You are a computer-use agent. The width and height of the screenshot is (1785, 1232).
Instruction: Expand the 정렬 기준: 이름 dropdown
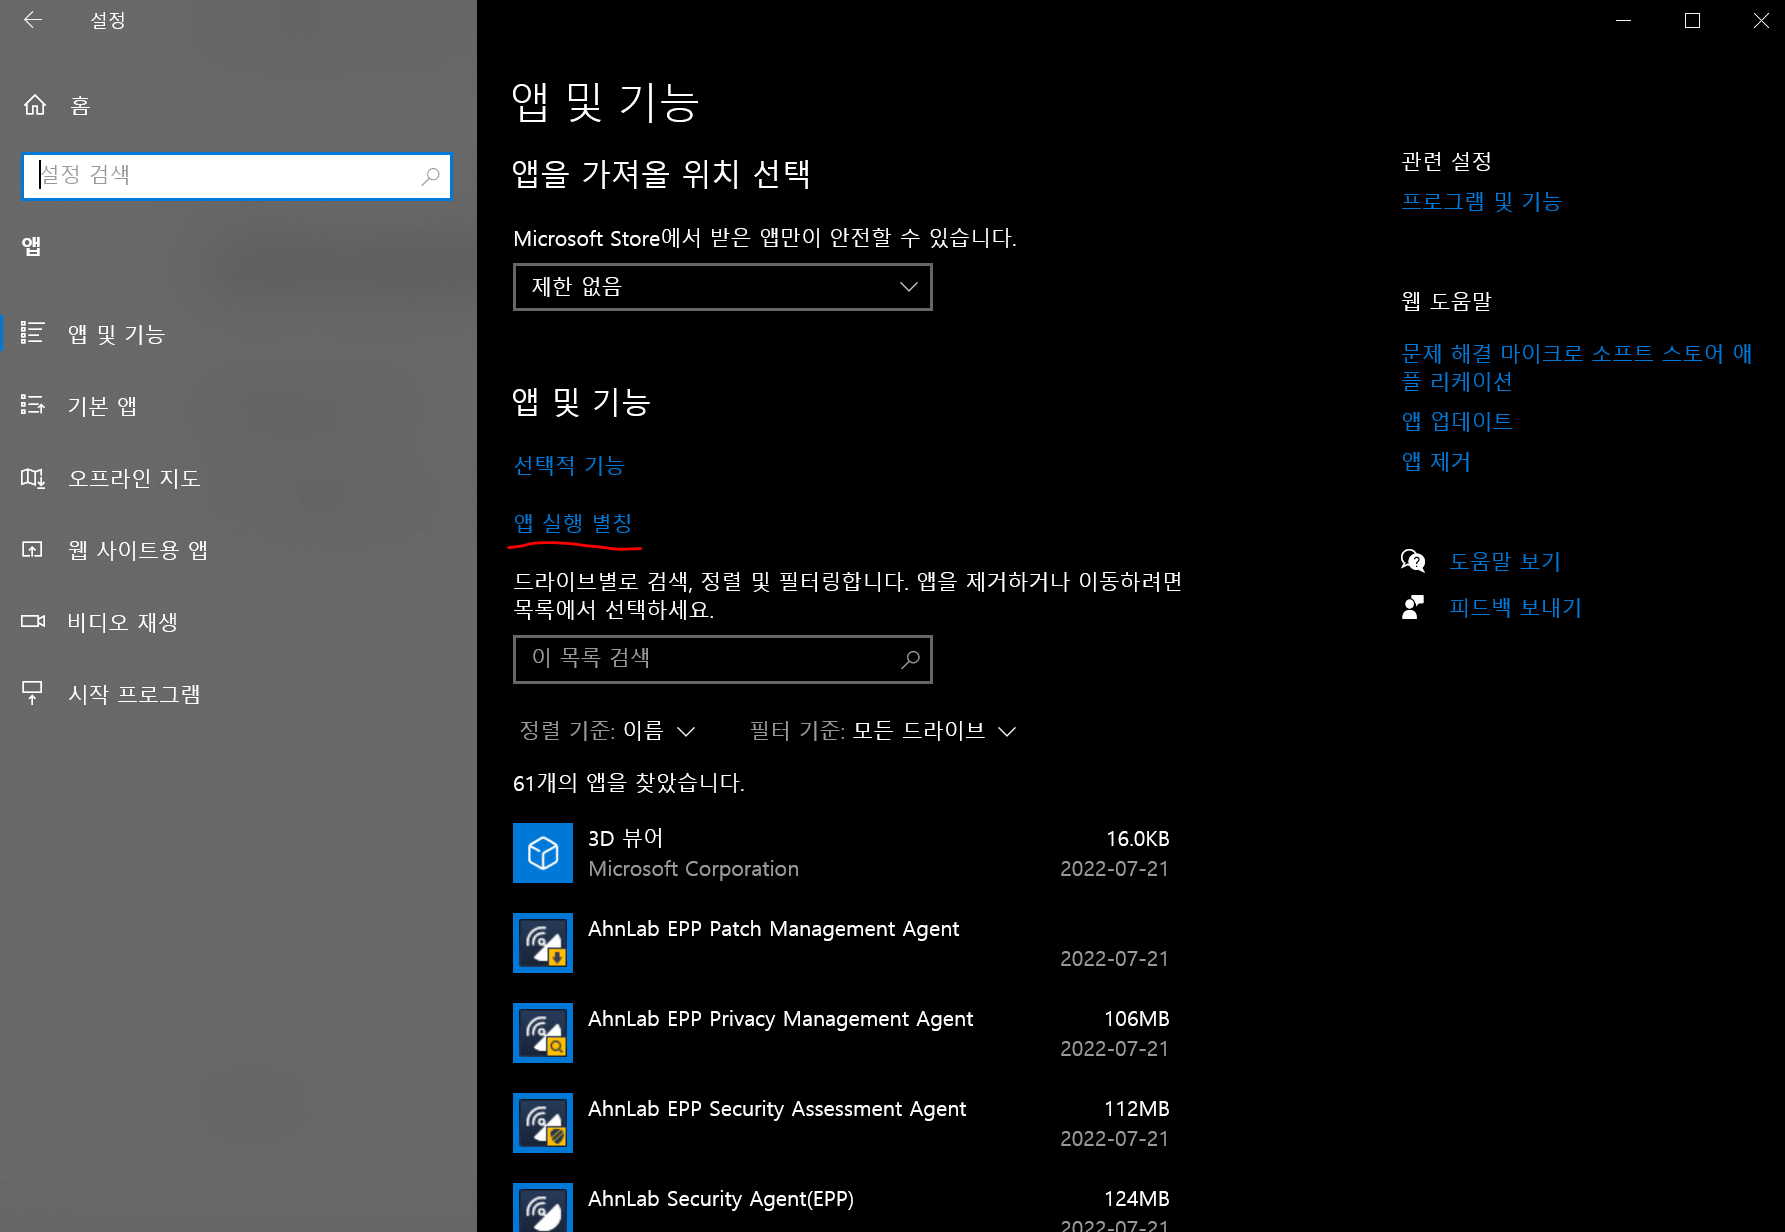(607, 731)
